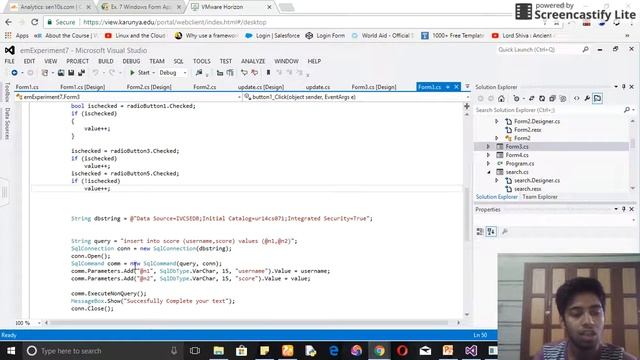Click the Opera browser taskbar icon
640x360 pixels.
[402, 351]
